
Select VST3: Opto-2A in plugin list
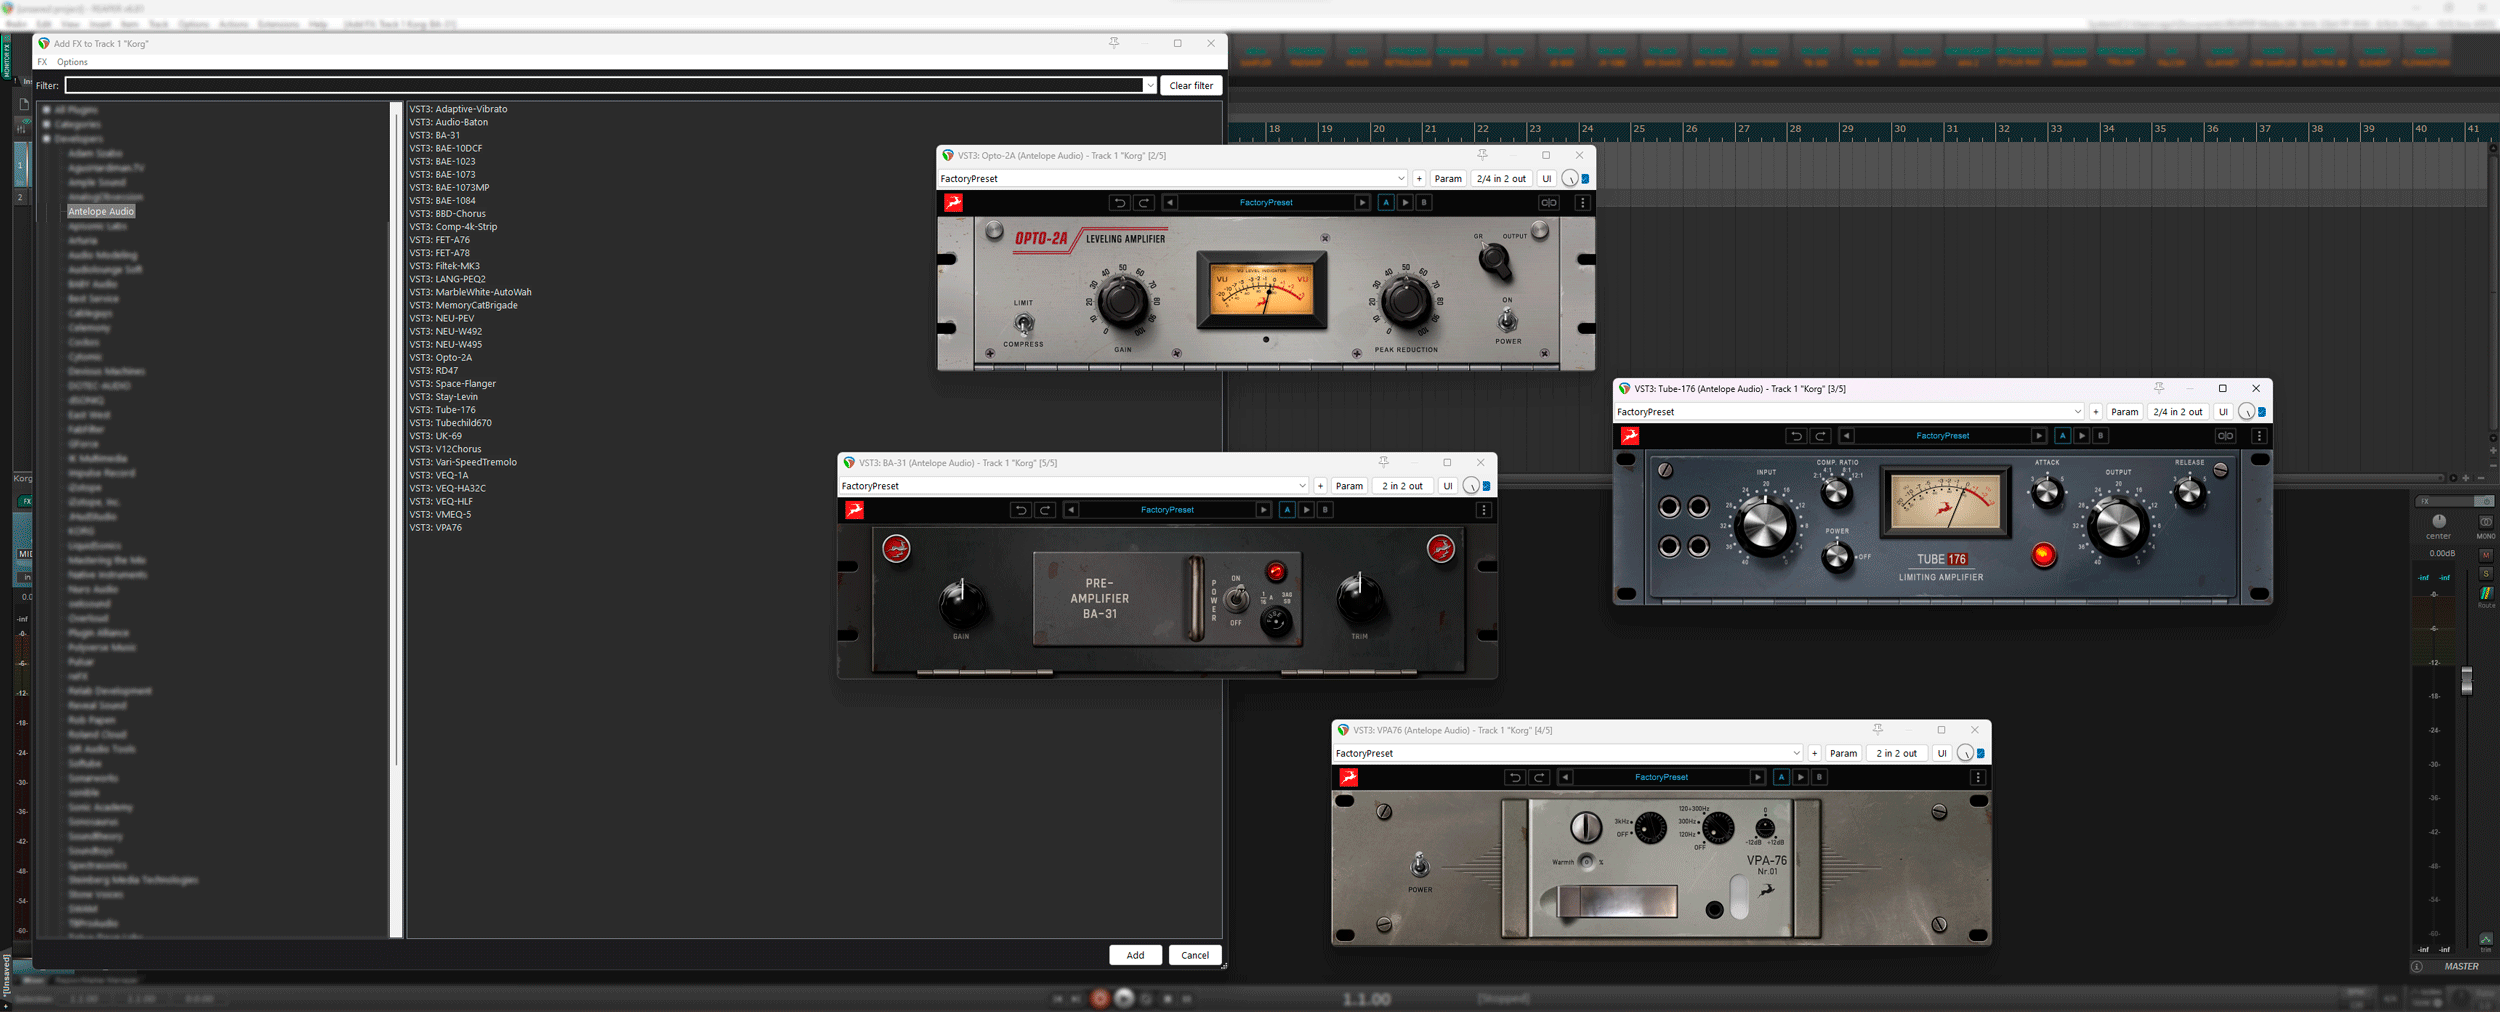tap(440, 358)
